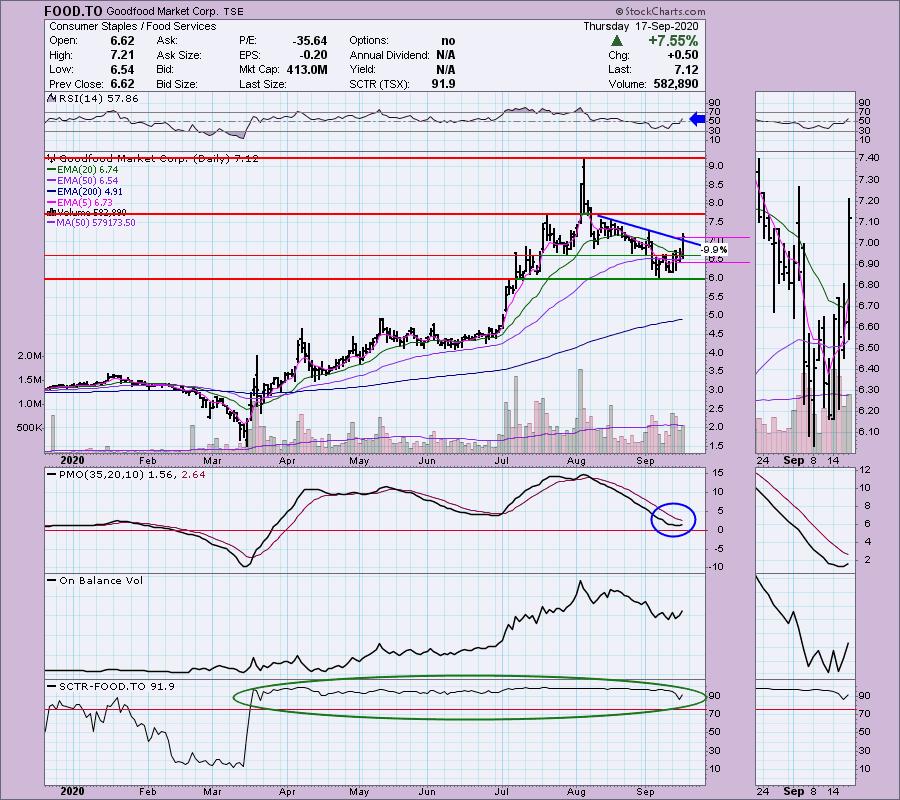
Task: Click the Options value no
Action: 448,41
